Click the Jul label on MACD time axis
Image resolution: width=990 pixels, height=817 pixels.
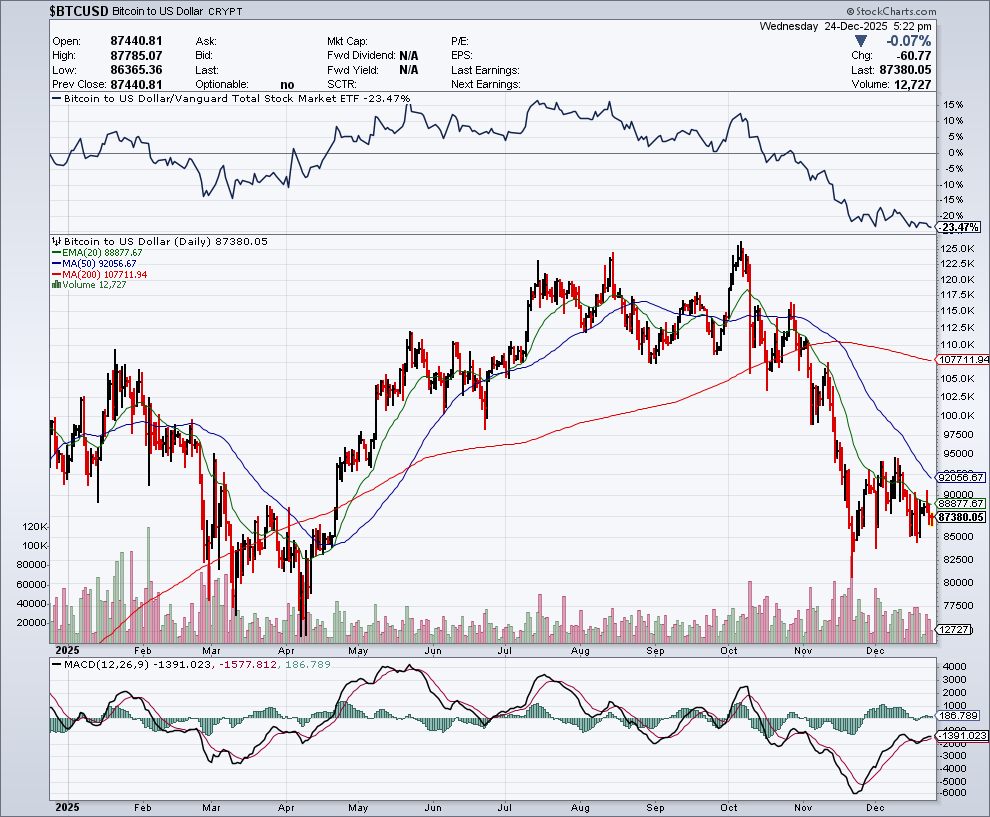pyautogui.click(x=506, y=805)
